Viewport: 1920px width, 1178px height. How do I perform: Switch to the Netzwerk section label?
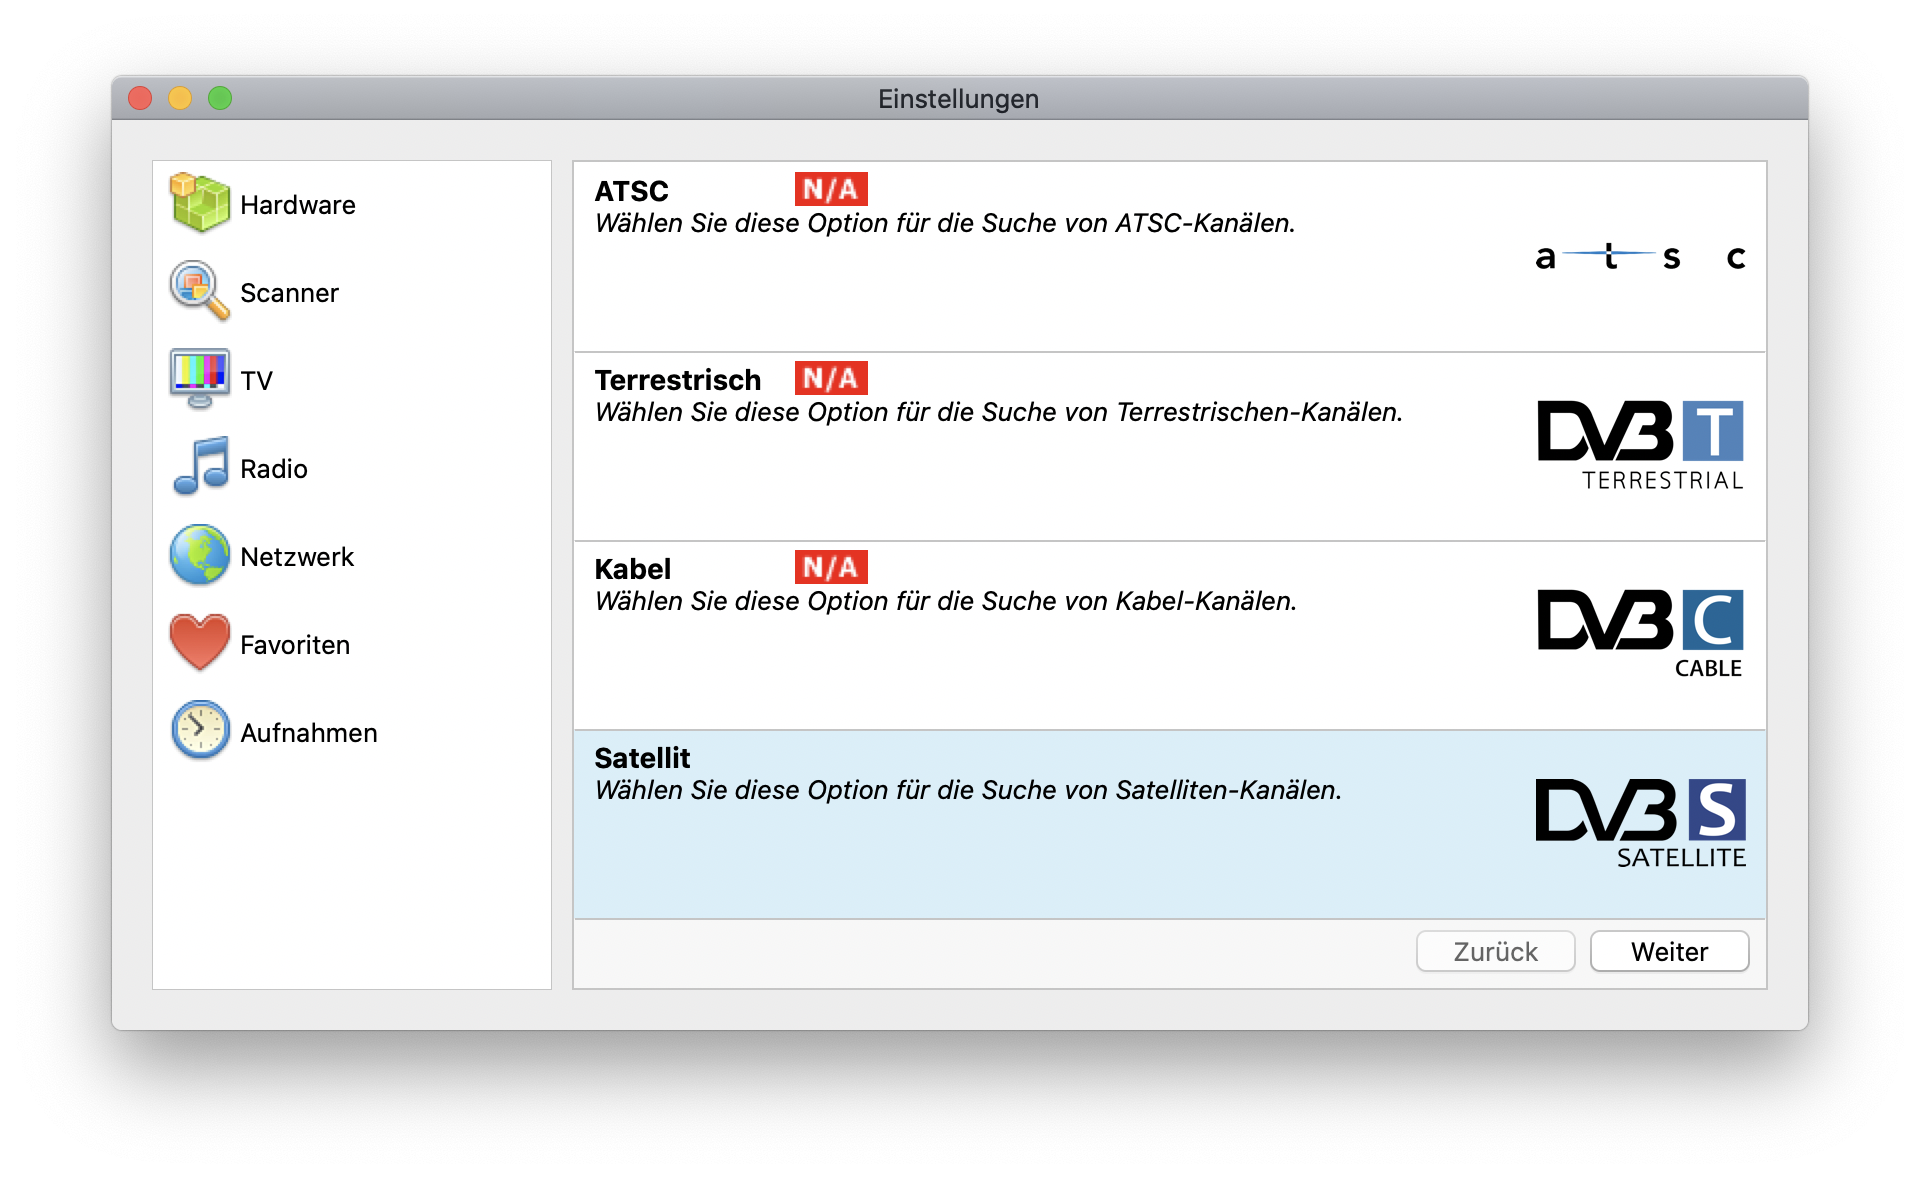(x=297, y=557)
